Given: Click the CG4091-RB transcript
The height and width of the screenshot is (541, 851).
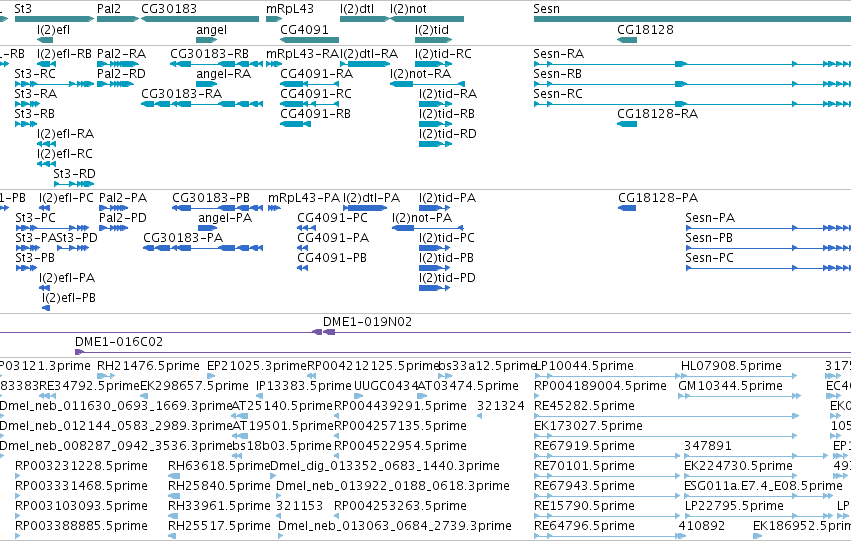Looking at the screenshot, I should [295, 124].
